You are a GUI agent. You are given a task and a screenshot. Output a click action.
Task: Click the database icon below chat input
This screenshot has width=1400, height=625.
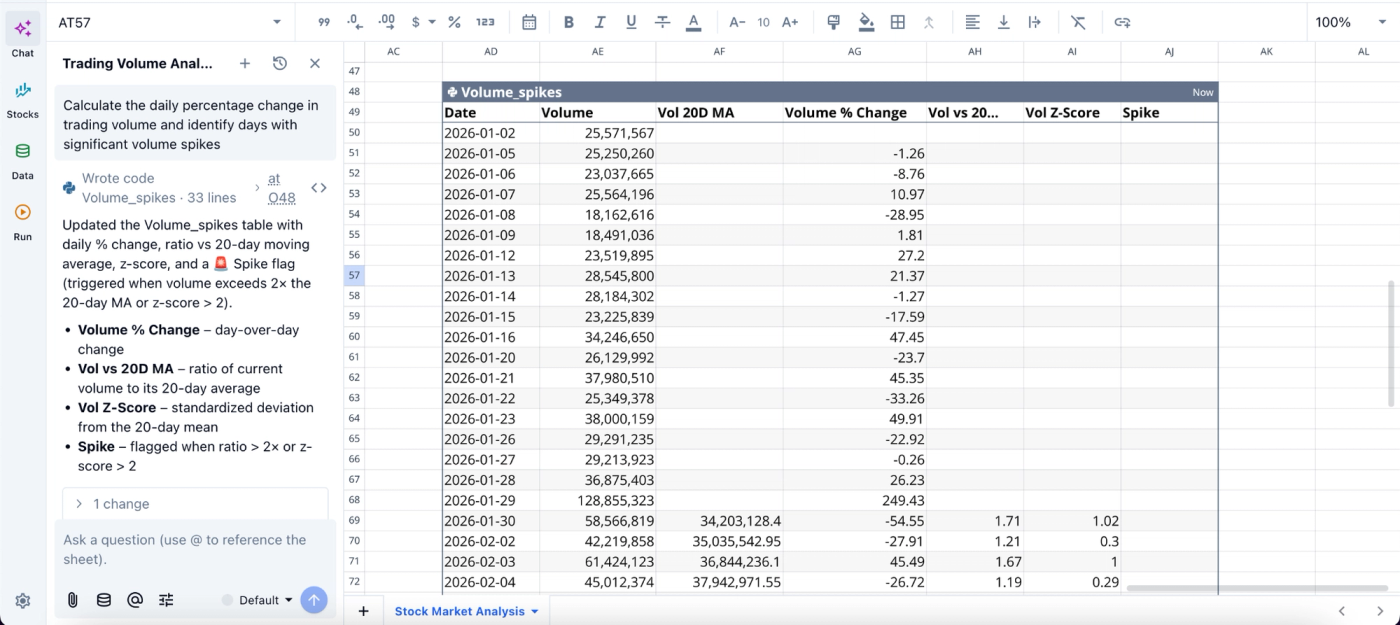coord(103,600)
